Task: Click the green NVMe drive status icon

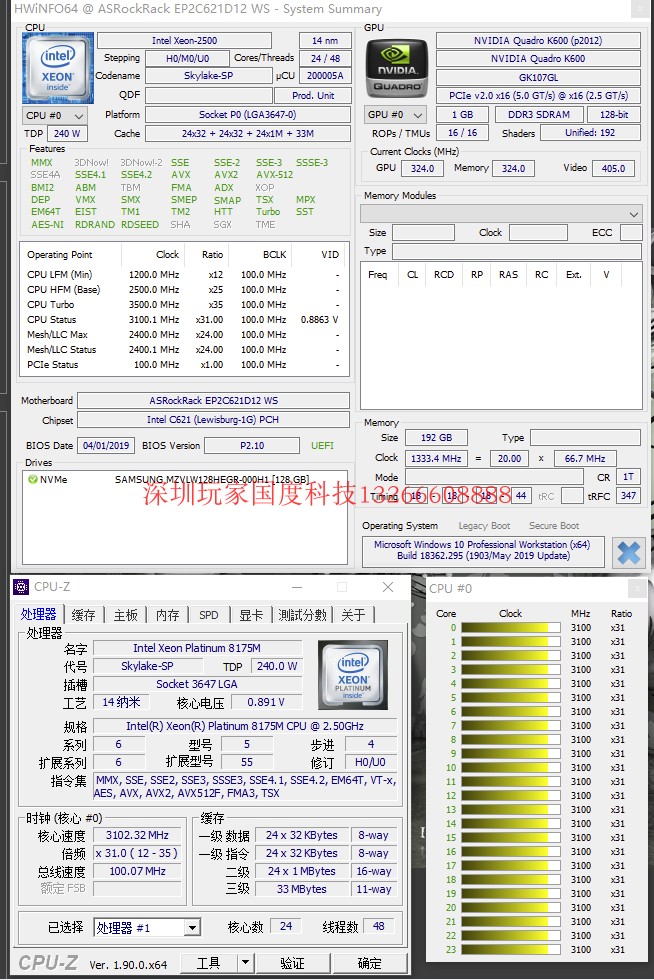Action: pyautogui.click(x=33, y=479)
